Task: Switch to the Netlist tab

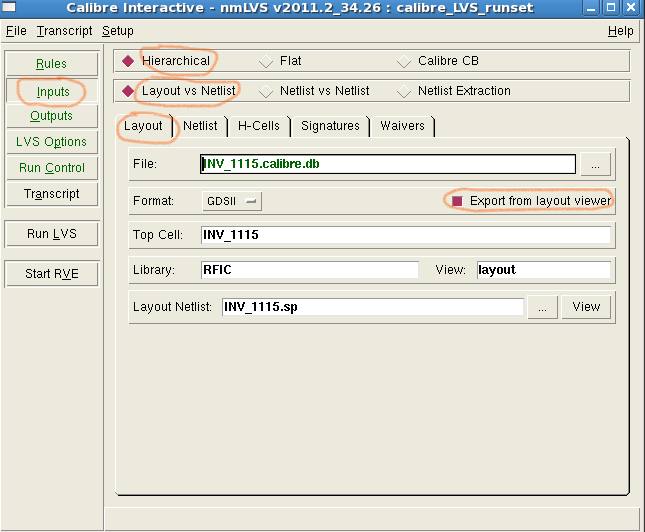Action: pos(200,126)
